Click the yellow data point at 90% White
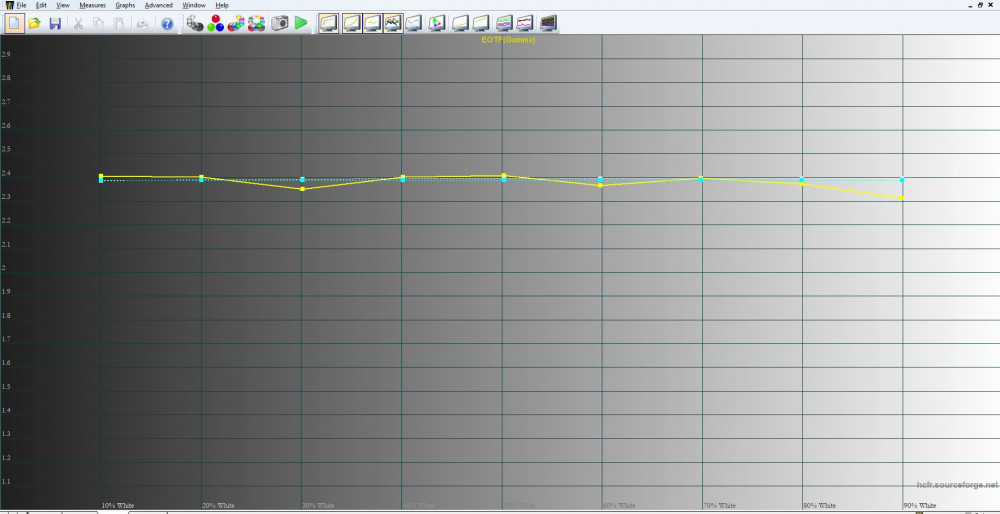Viewport: 1000px width, 514px height. (902, 197)
